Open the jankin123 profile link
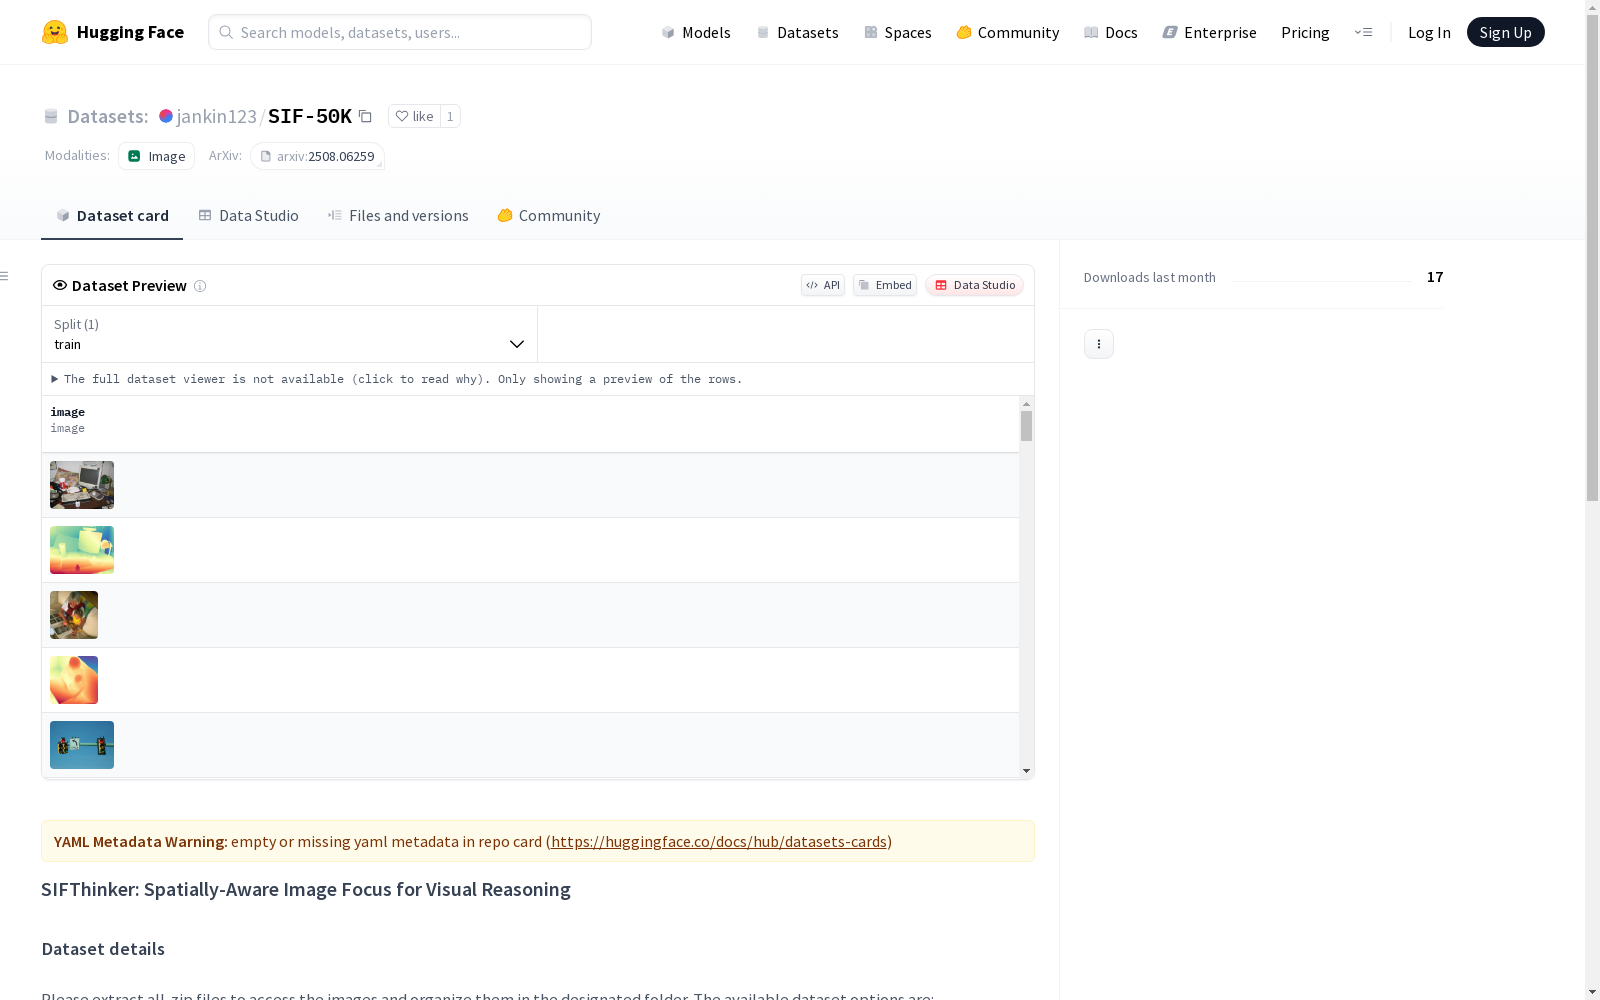 click(x=217, y=116)
